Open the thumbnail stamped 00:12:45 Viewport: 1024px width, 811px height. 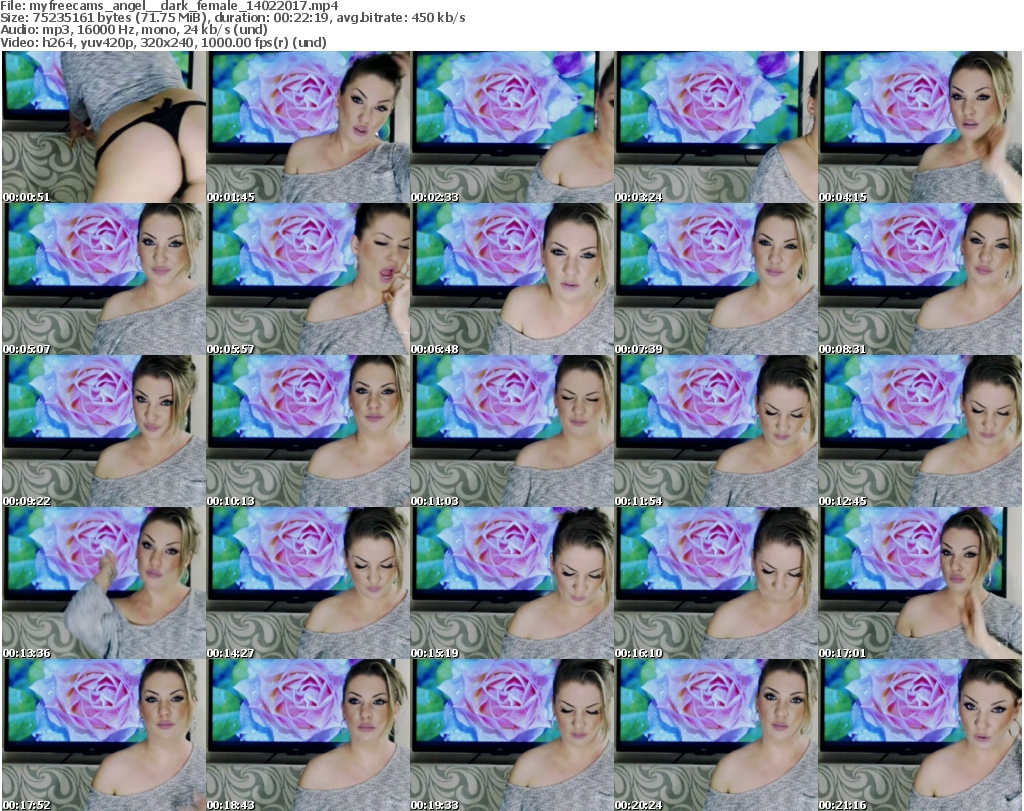(920, 431)
